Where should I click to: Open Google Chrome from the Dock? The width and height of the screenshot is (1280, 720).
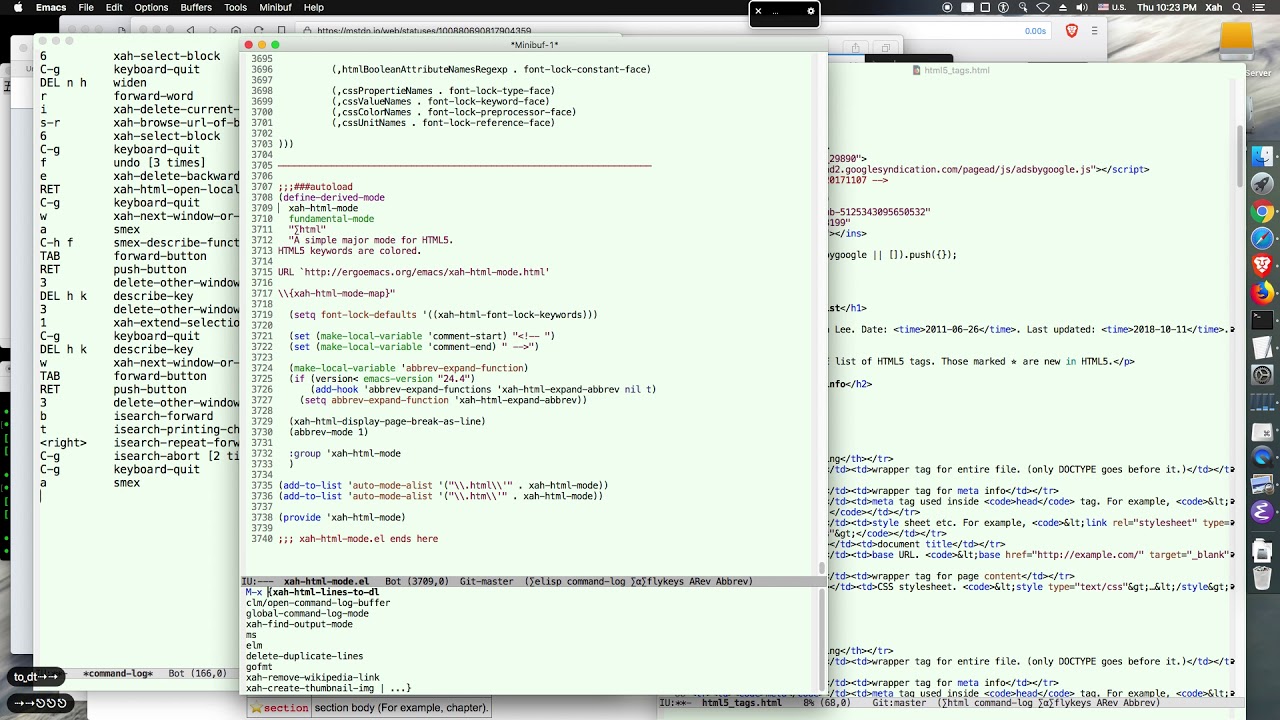[1263, 211]
